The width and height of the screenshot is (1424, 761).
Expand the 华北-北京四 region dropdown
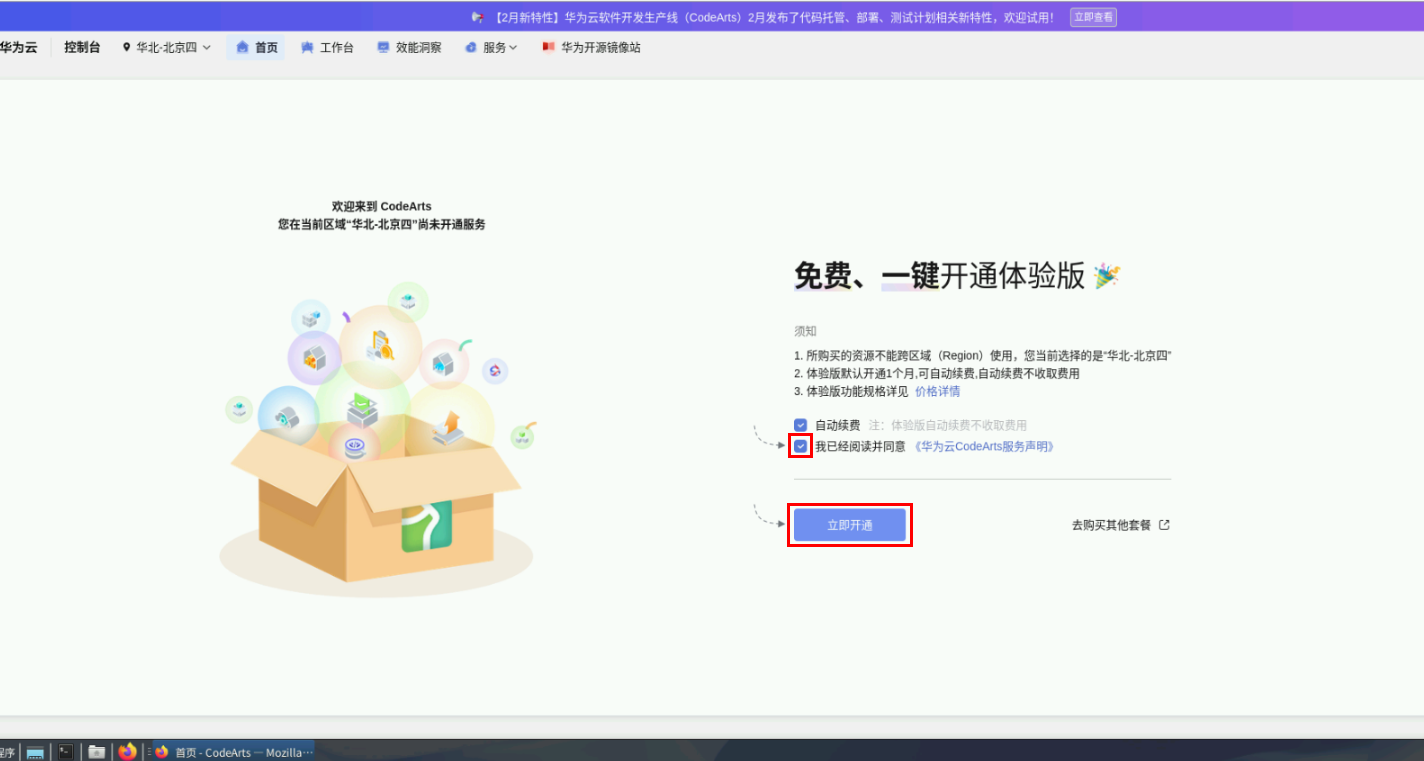click(167, 47)
